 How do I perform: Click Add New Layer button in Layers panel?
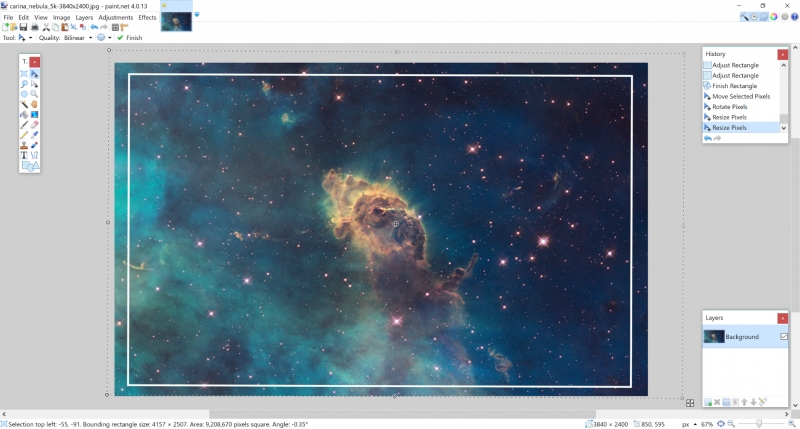click(708, 402)
